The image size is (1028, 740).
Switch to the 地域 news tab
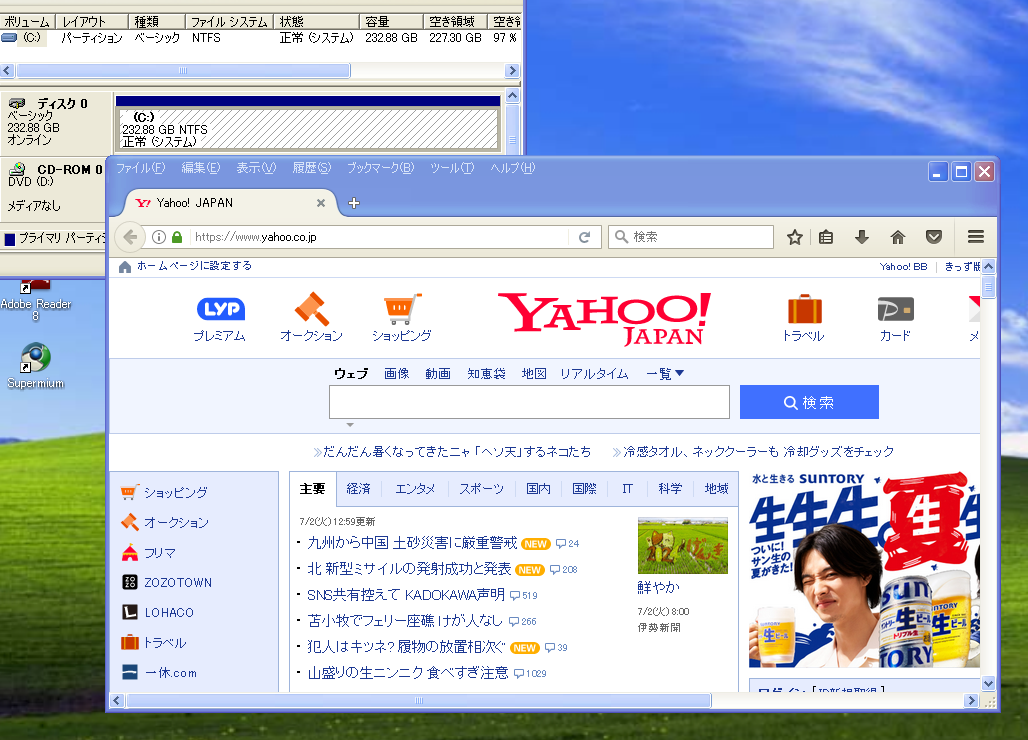[716, 488]
